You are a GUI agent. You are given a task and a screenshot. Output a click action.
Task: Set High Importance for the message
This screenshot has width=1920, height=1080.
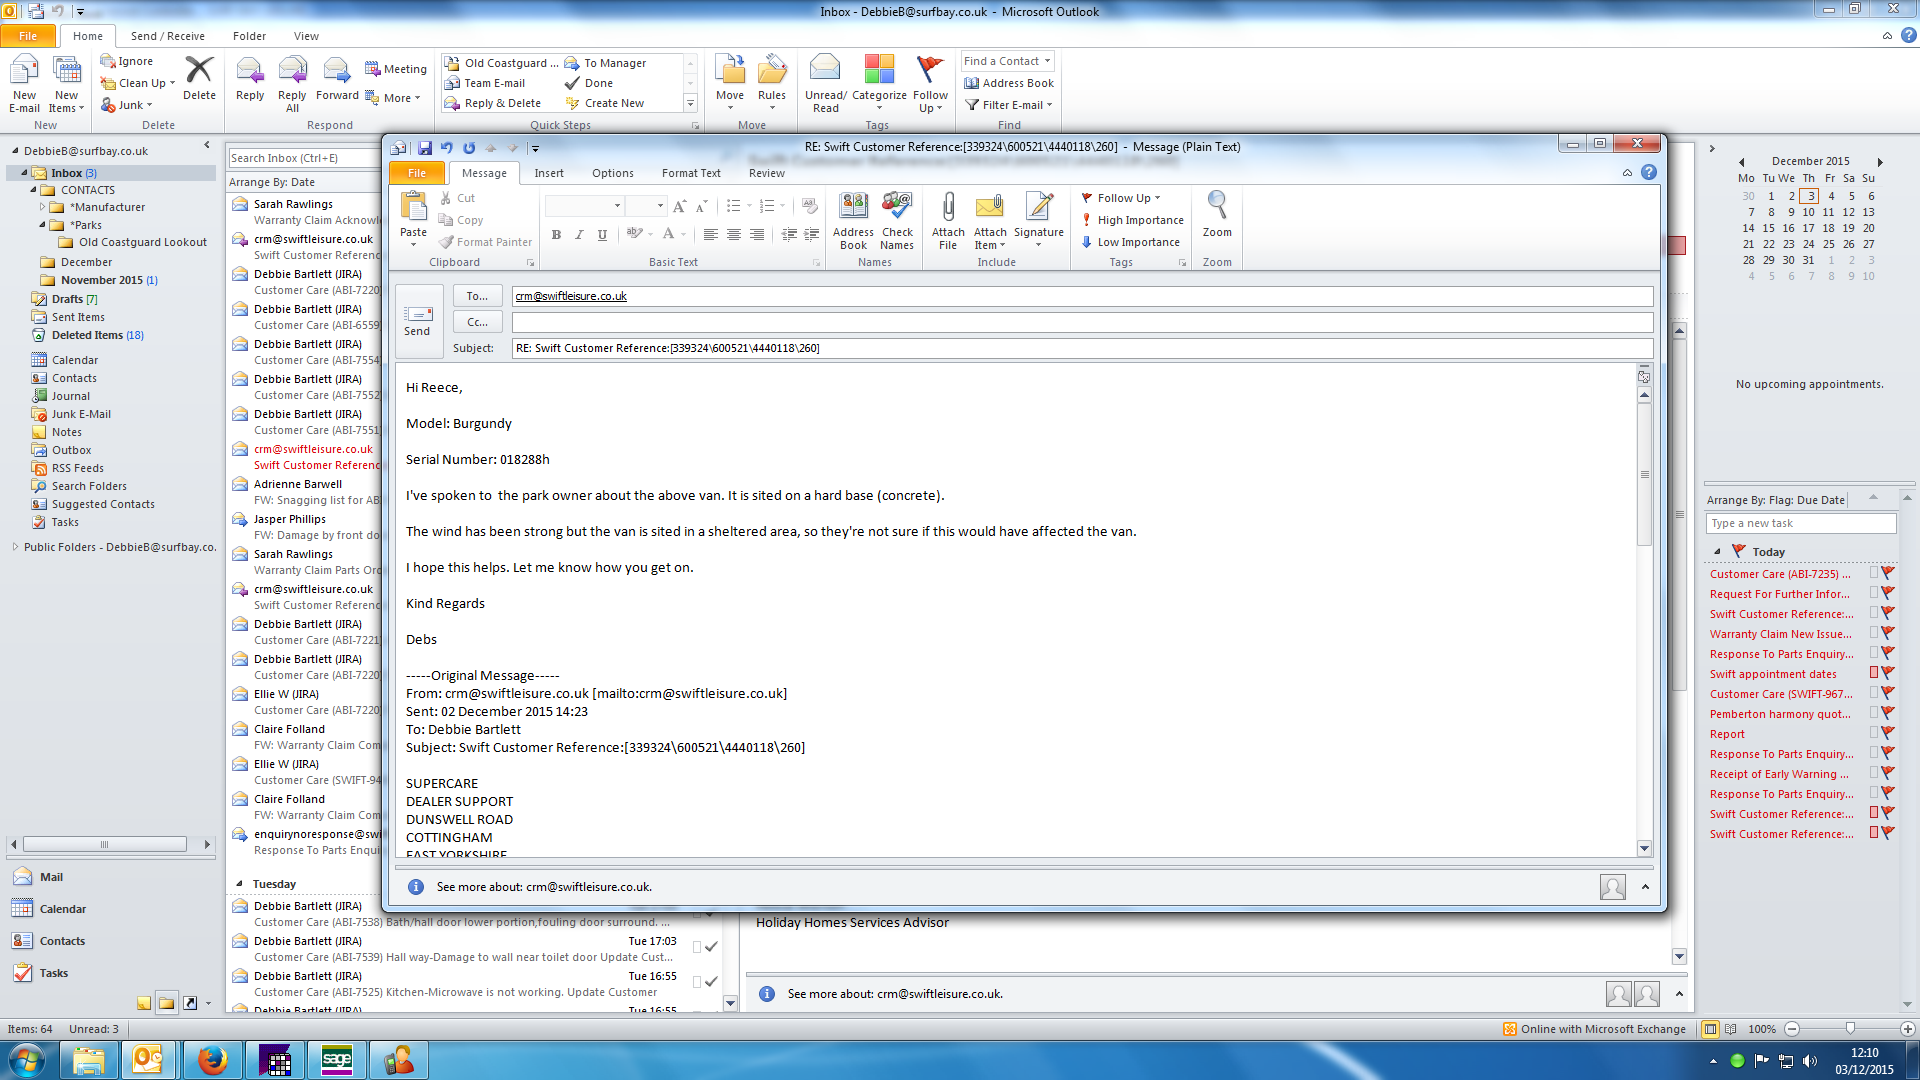click(1139, 220)
